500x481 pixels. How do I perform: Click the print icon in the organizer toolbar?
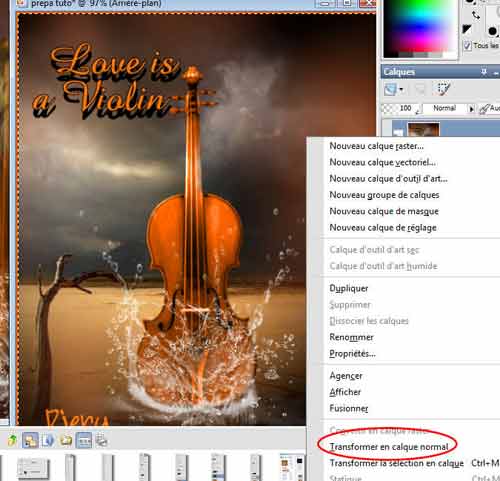101,440
